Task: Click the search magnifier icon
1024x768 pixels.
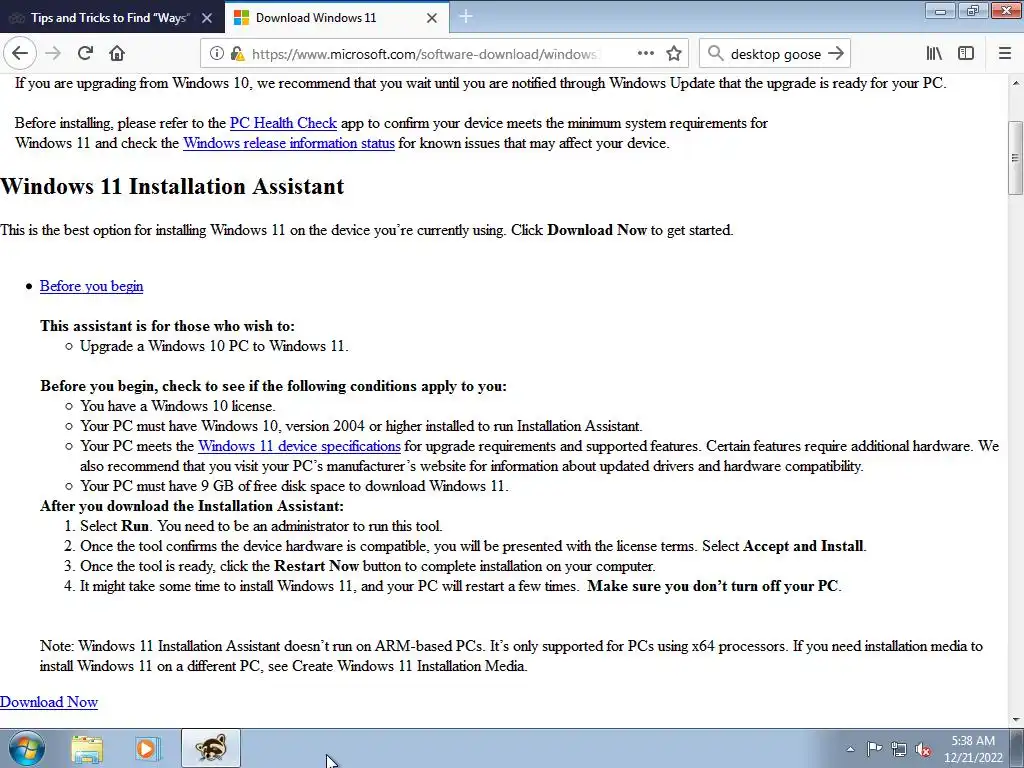Action: [x=716, y=54]
